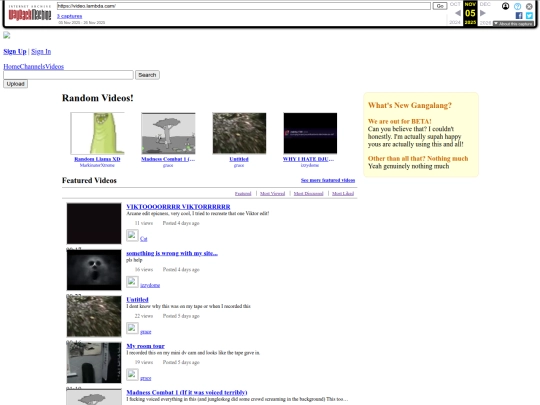Image resolution: width=540 pixels, height=405 pixels.
Task: Click grace's avatar in featured Untitled row
Action: [132, 329]
